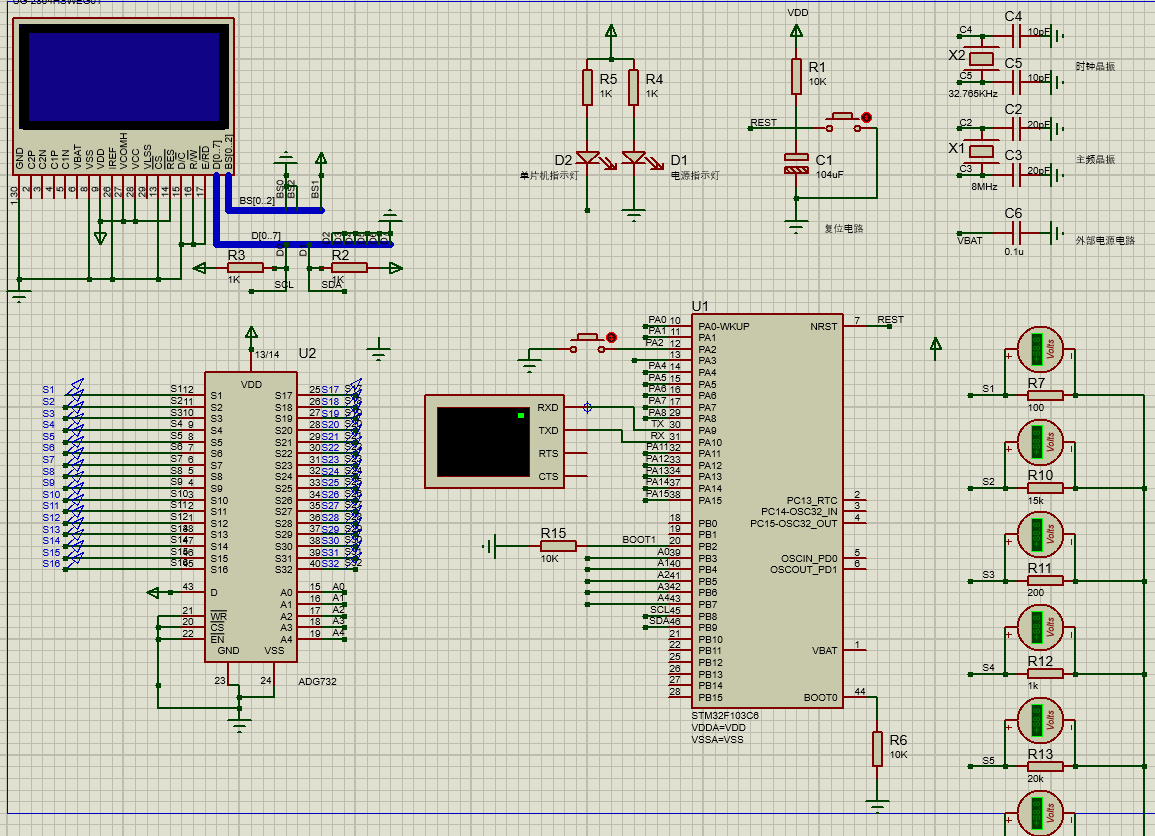Select resistor R11 symbol
Image resolution: width=1155 pixels, height=836 pixels.
coord(1045,580)
